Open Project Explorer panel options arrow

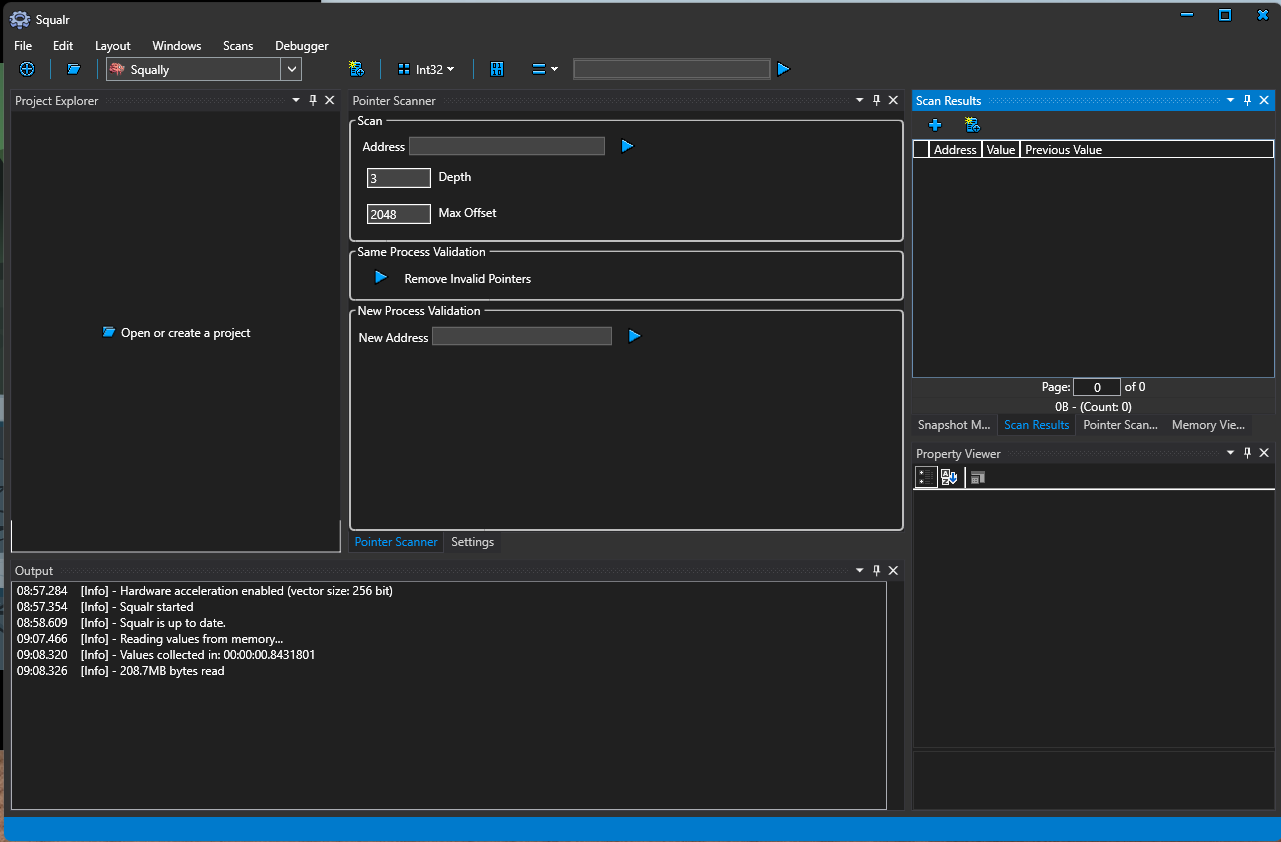[x=296, y=100]
